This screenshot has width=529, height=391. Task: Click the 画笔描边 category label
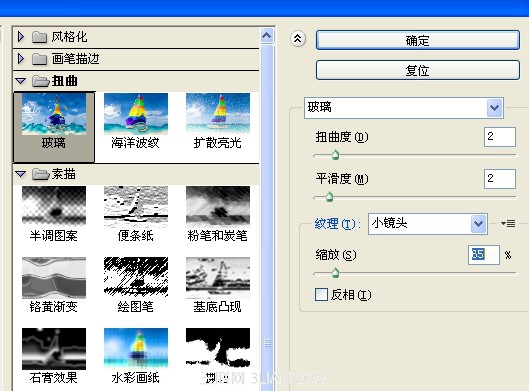click(76, 59)
